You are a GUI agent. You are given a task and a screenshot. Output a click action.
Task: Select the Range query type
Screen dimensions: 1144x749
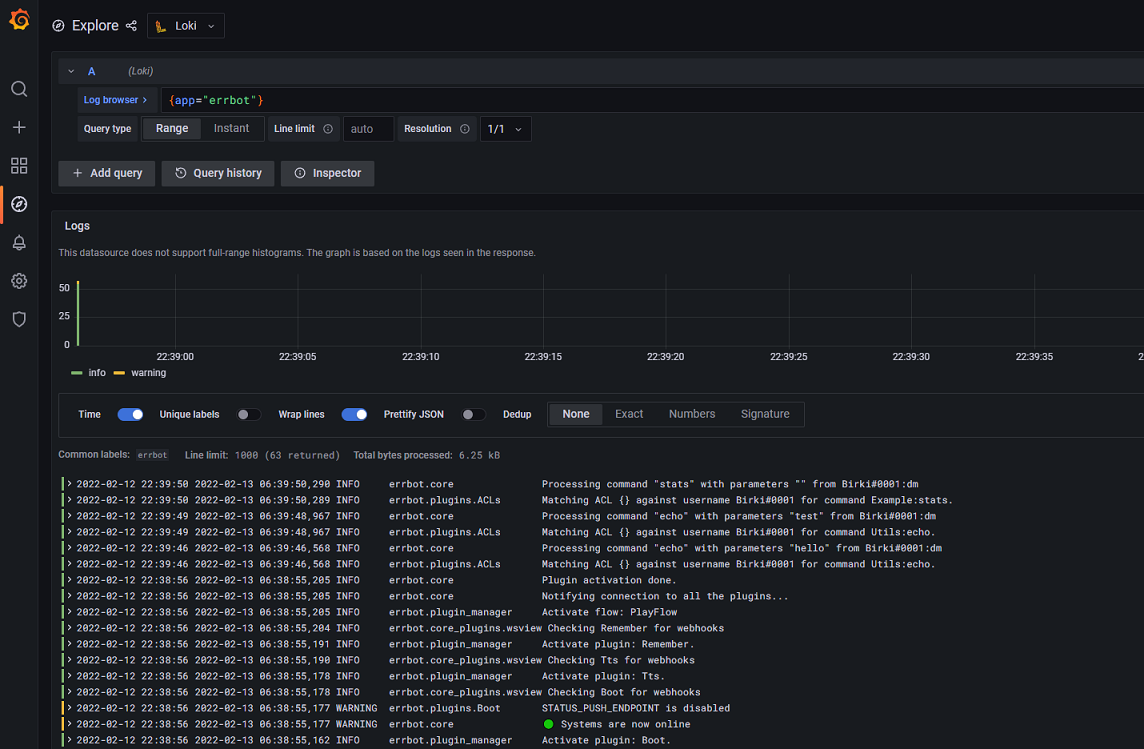pos(171,128)
